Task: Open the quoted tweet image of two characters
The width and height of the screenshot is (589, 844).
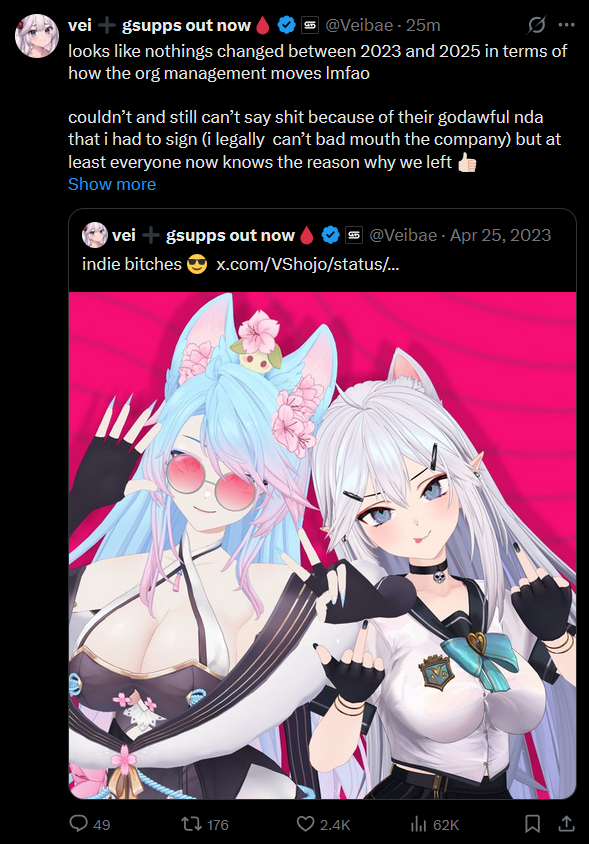Action: click(x=322, y=545)
